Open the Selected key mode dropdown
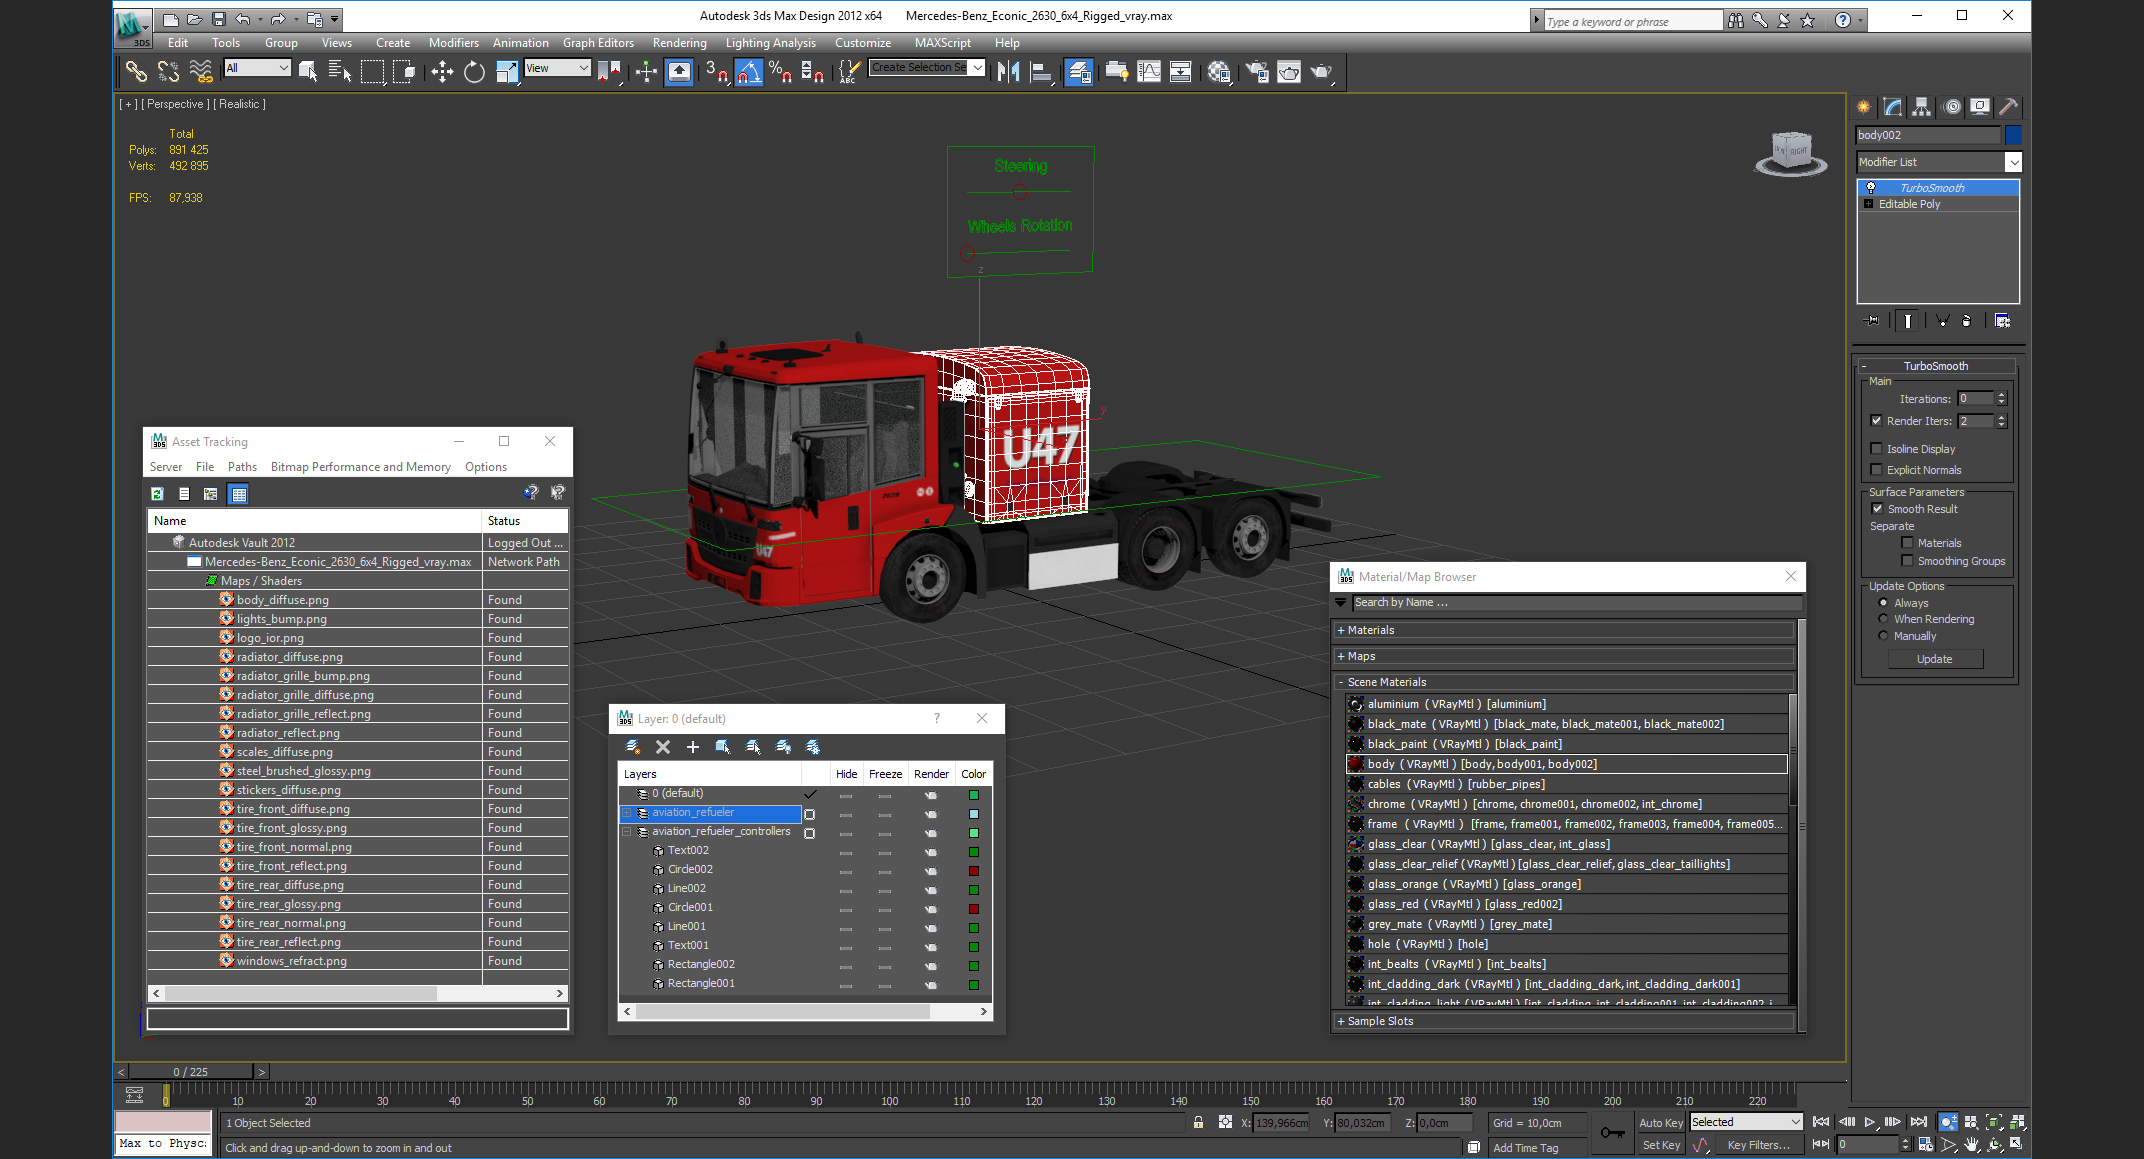 (x=1746, y=1122)
